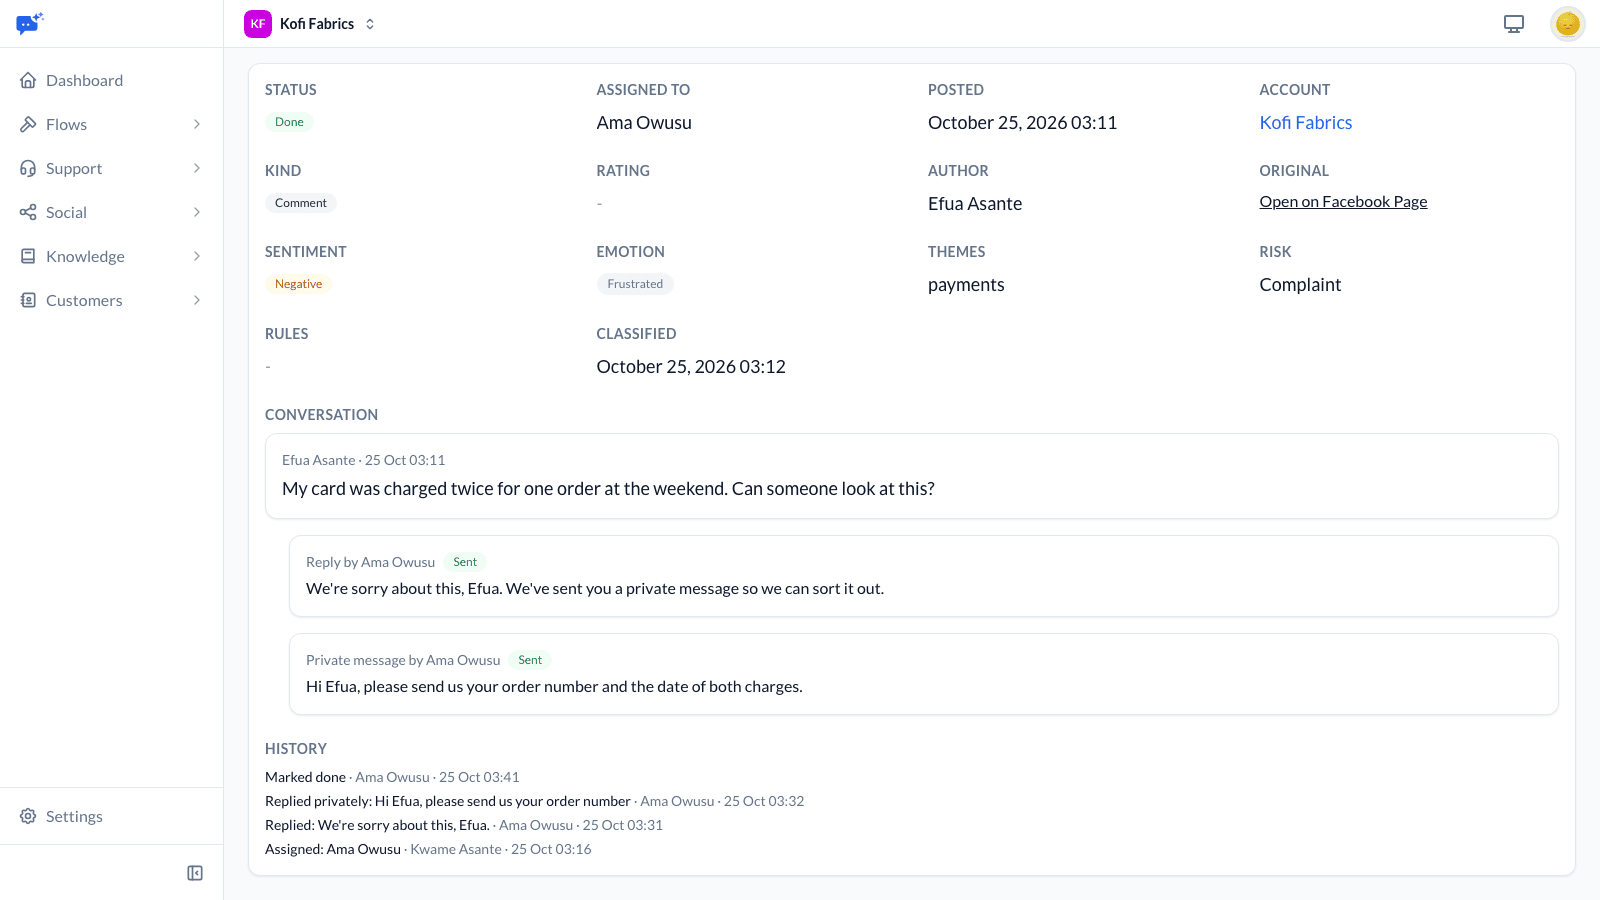Open Dashboard home icon
The height and width of the screenshot is (900, 1600).
click(28, 80)
